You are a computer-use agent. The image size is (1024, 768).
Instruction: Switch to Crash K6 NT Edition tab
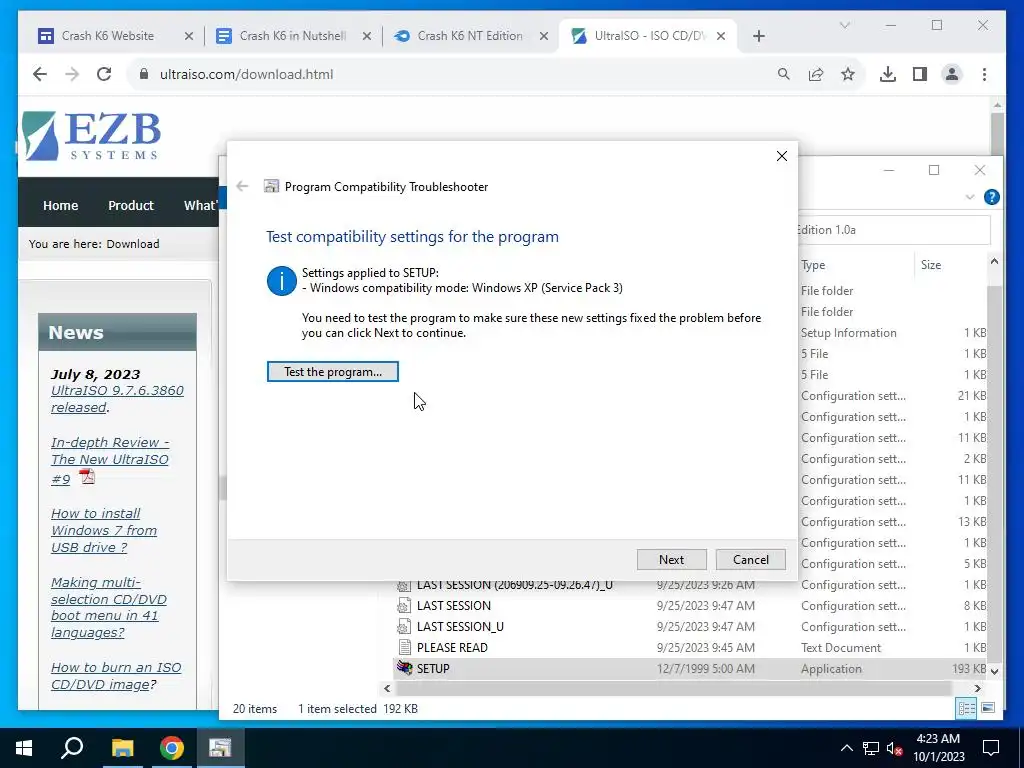click(470, 36)
